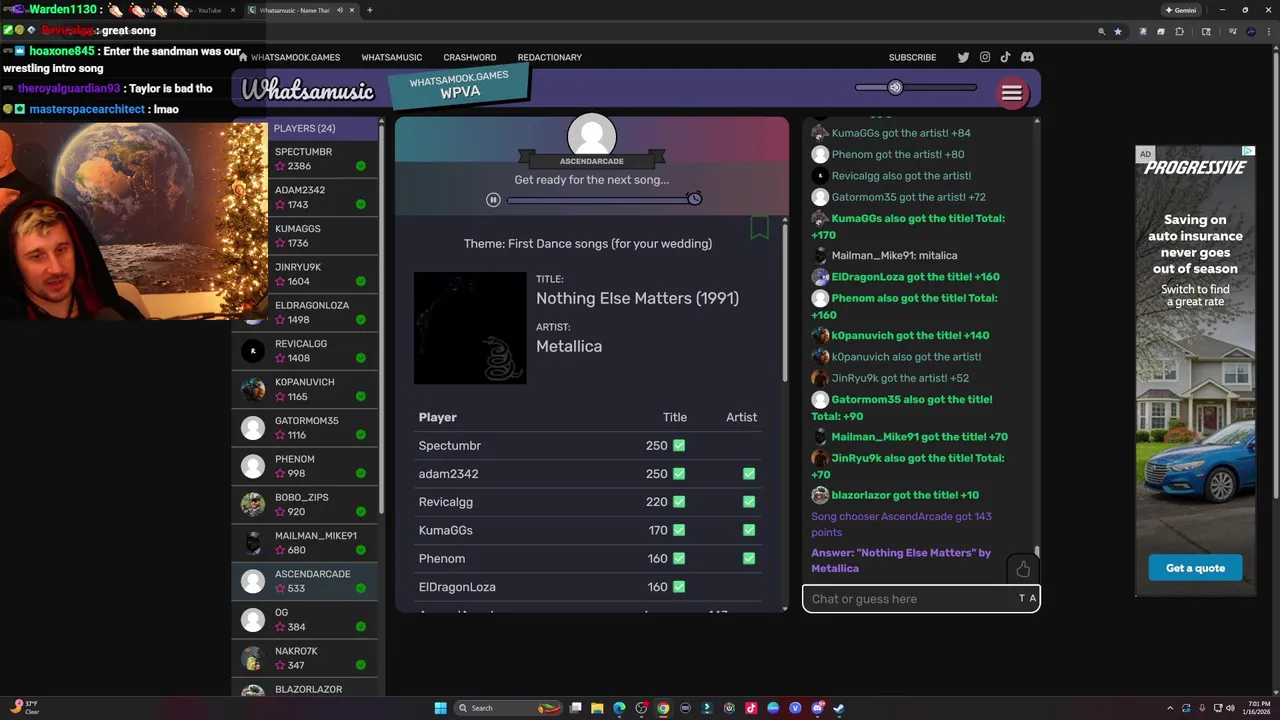The width and height of the screenshot is (1280, 720).
Task: Open the Chrome profile avatar
Action: [x=1250, y=32]
